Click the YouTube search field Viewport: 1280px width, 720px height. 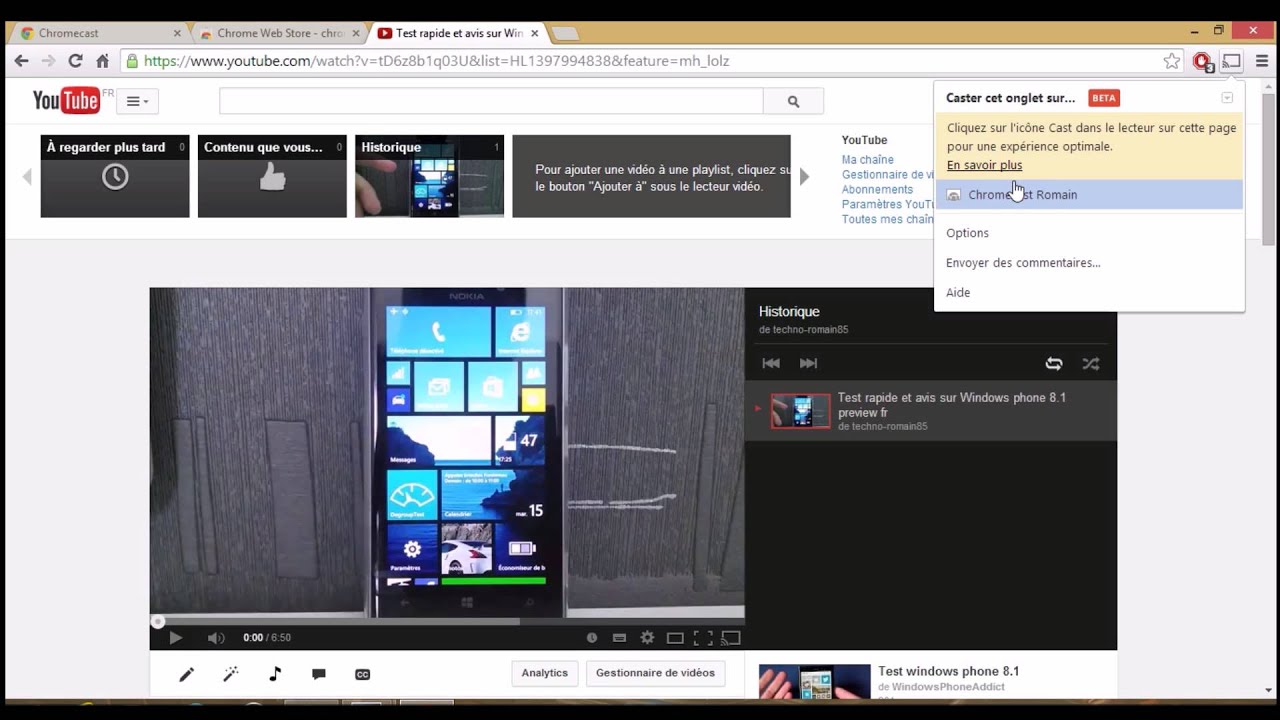tap(491, 101)
